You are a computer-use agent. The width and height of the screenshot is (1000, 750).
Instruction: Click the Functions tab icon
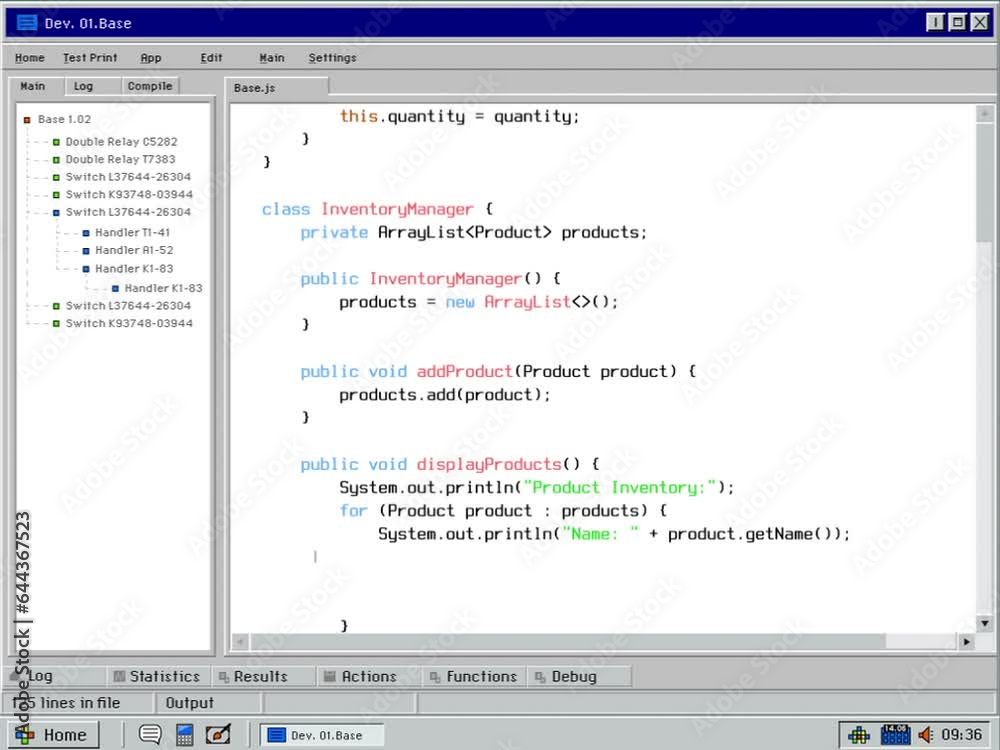click(x=435, y=677)
